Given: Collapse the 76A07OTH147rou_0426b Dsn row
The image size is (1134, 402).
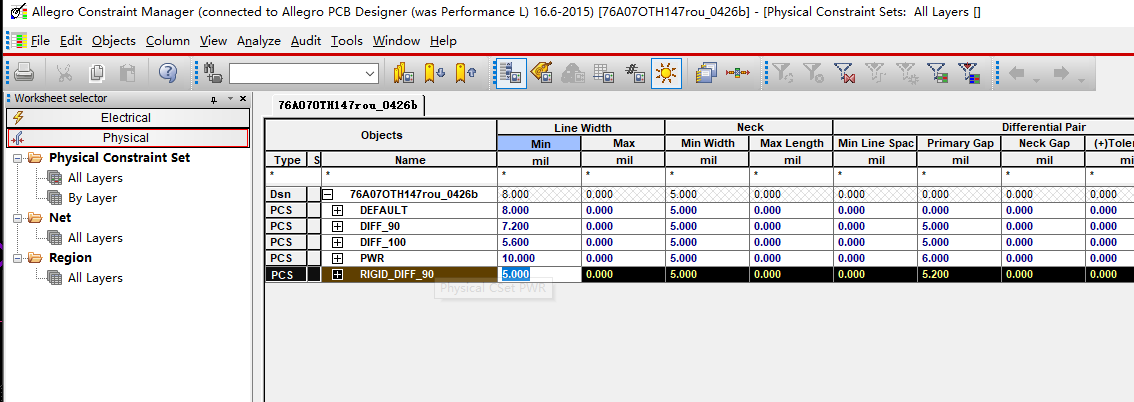Looking at the screenshot, I should (328, 194).
